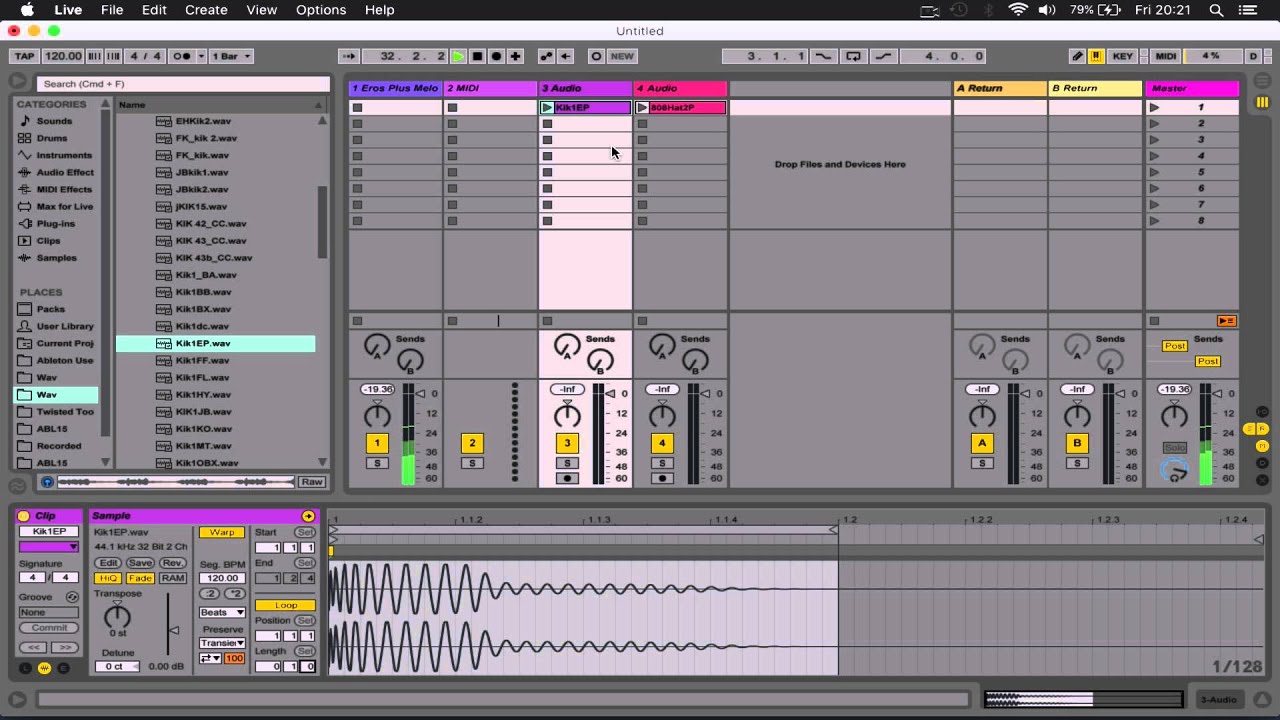This screenshot has height=720, width=1280.
Task: Click Spotlight search in menu bar
Action: click(x=1217, y=10)
